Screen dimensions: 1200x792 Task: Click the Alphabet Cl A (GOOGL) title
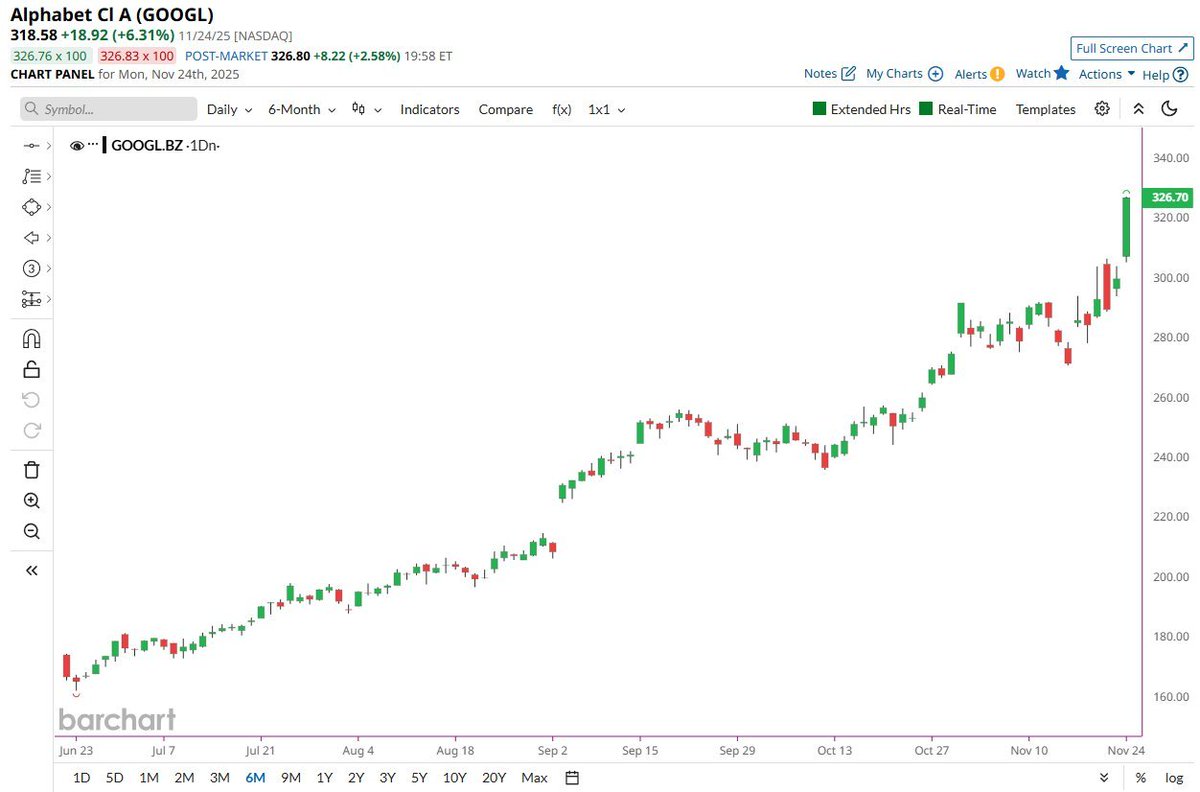tap(111, 14)
